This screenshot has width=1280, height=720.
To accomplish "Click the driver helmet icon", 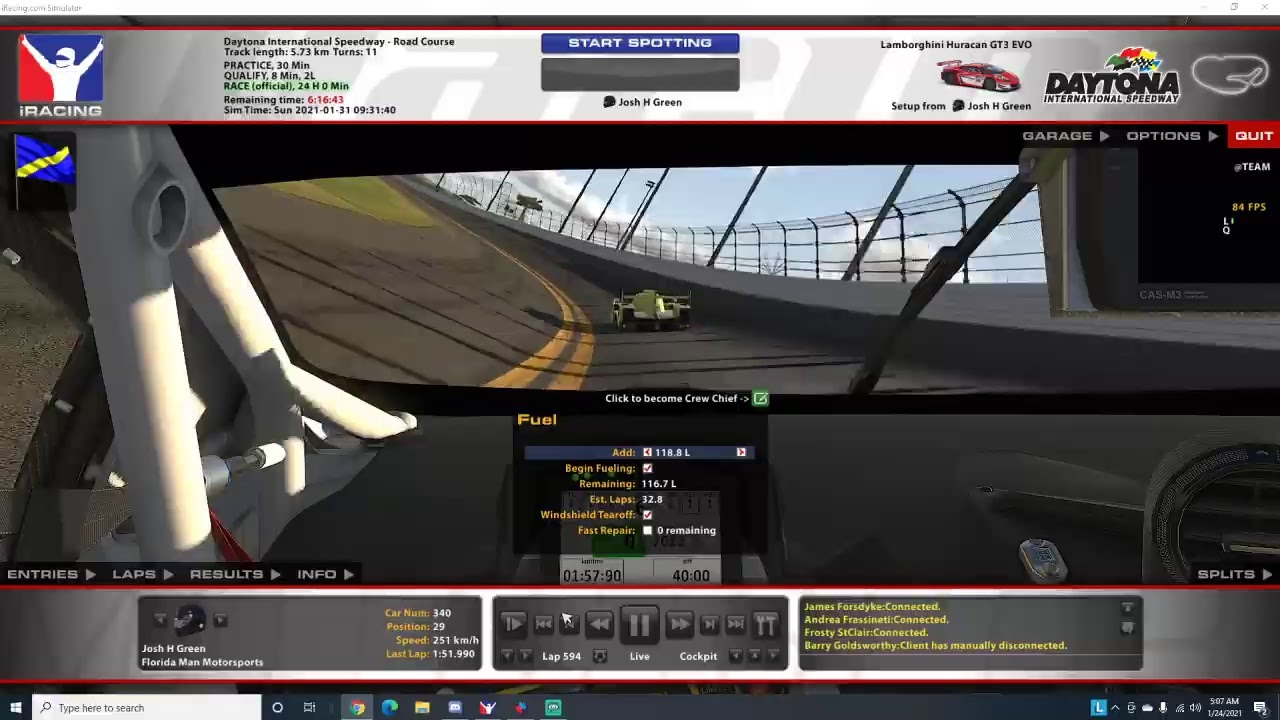I will click(x=189, y=621).
